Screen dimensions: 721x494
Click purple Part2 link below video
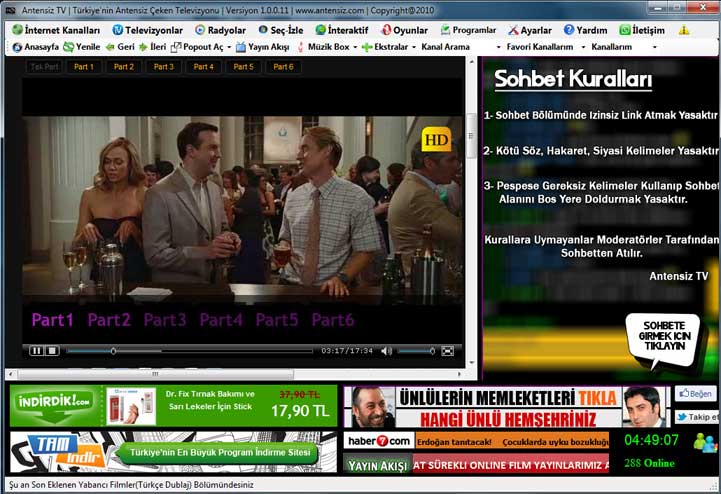pos(109,320)
